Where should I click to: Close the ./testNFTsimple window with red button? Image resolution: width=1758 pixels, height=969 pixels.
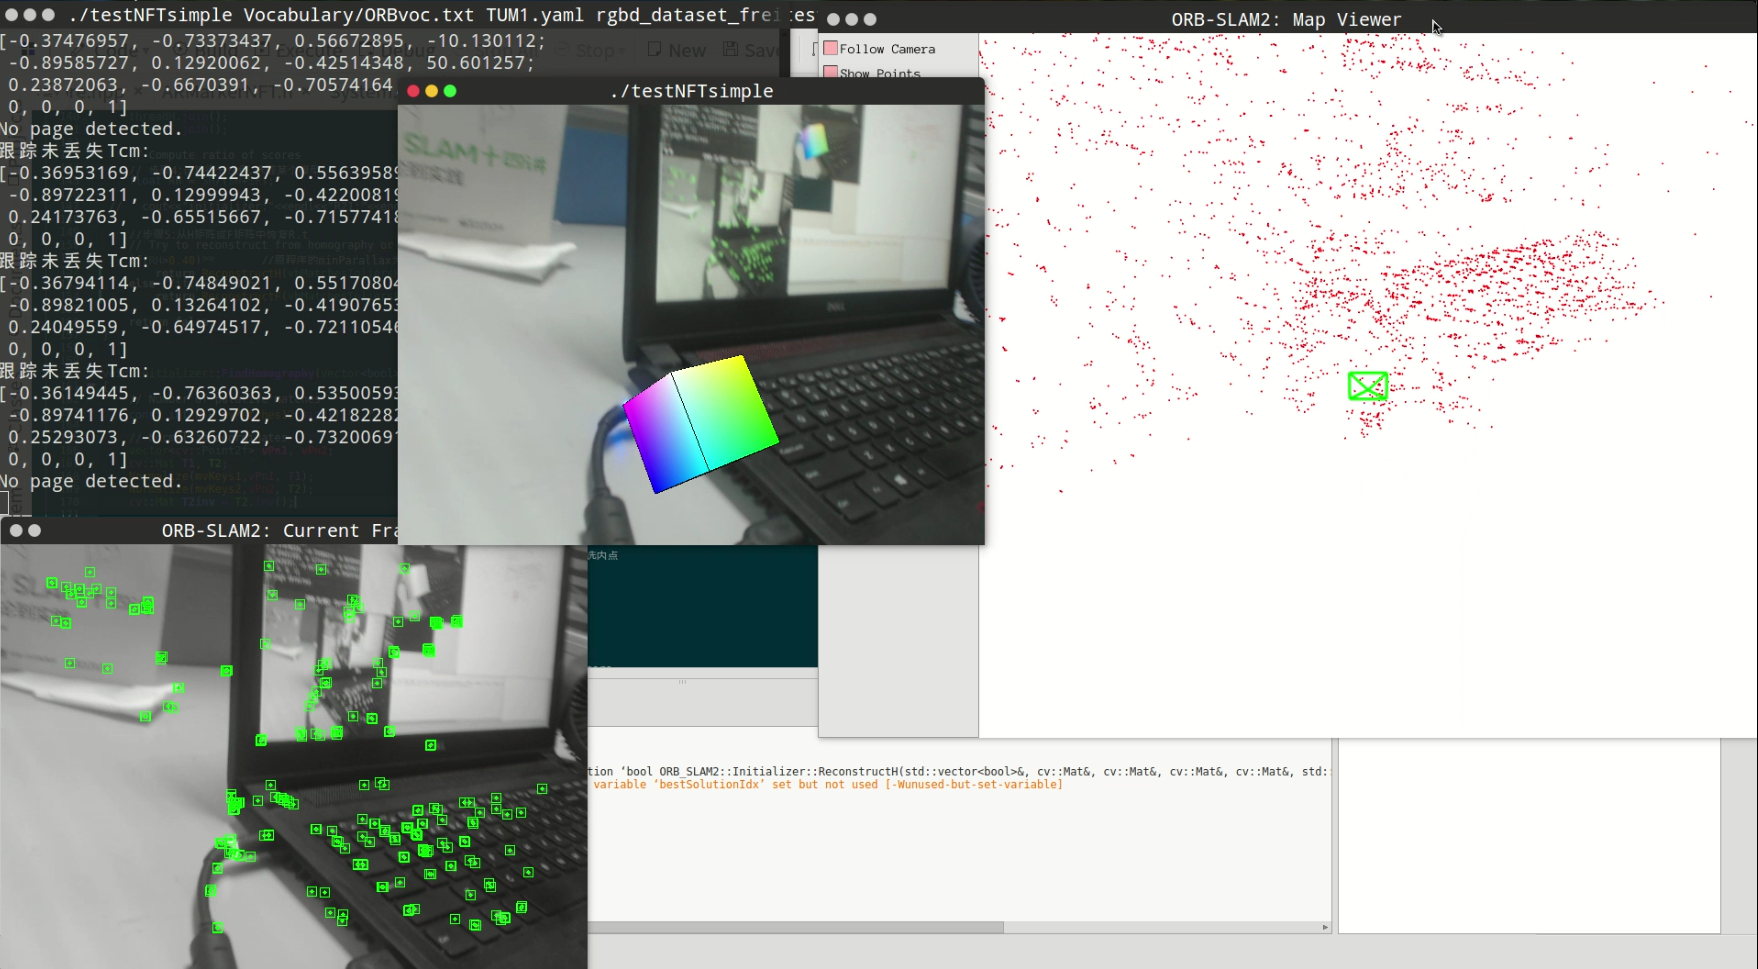pos(413,91)
